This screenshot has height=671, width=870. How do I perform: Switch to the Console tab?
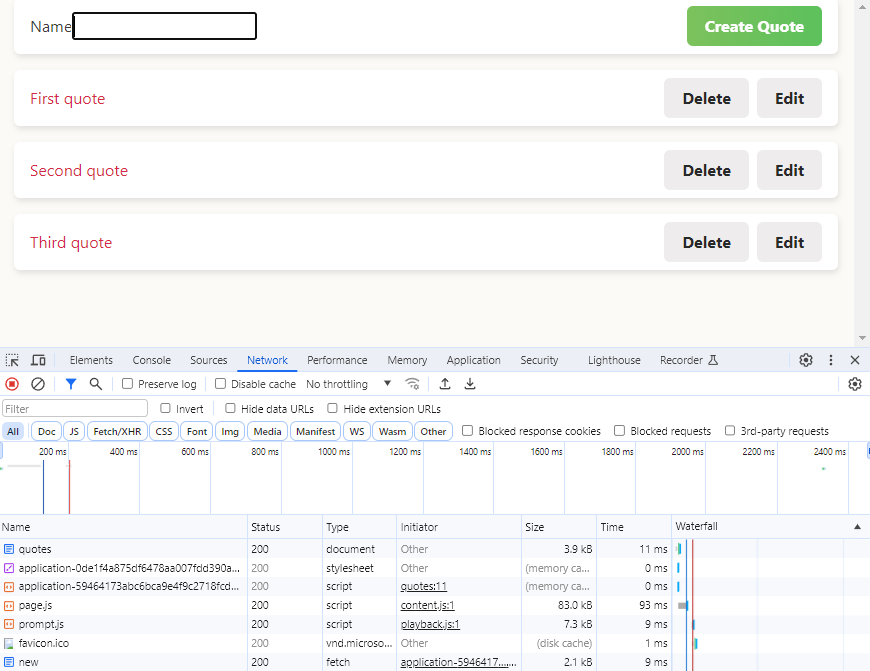pyautogui.click(x=151, y=360)
